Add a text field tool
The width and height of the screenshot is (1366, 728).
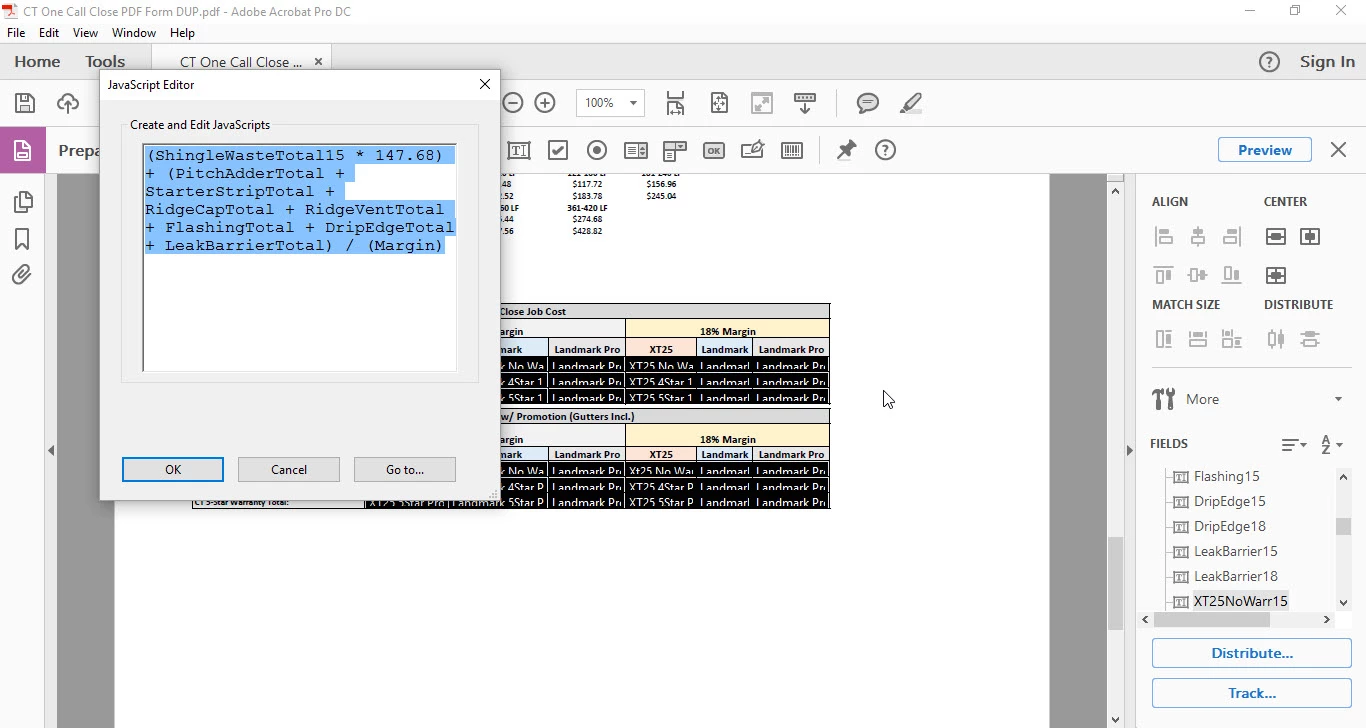tap(519, 150)
